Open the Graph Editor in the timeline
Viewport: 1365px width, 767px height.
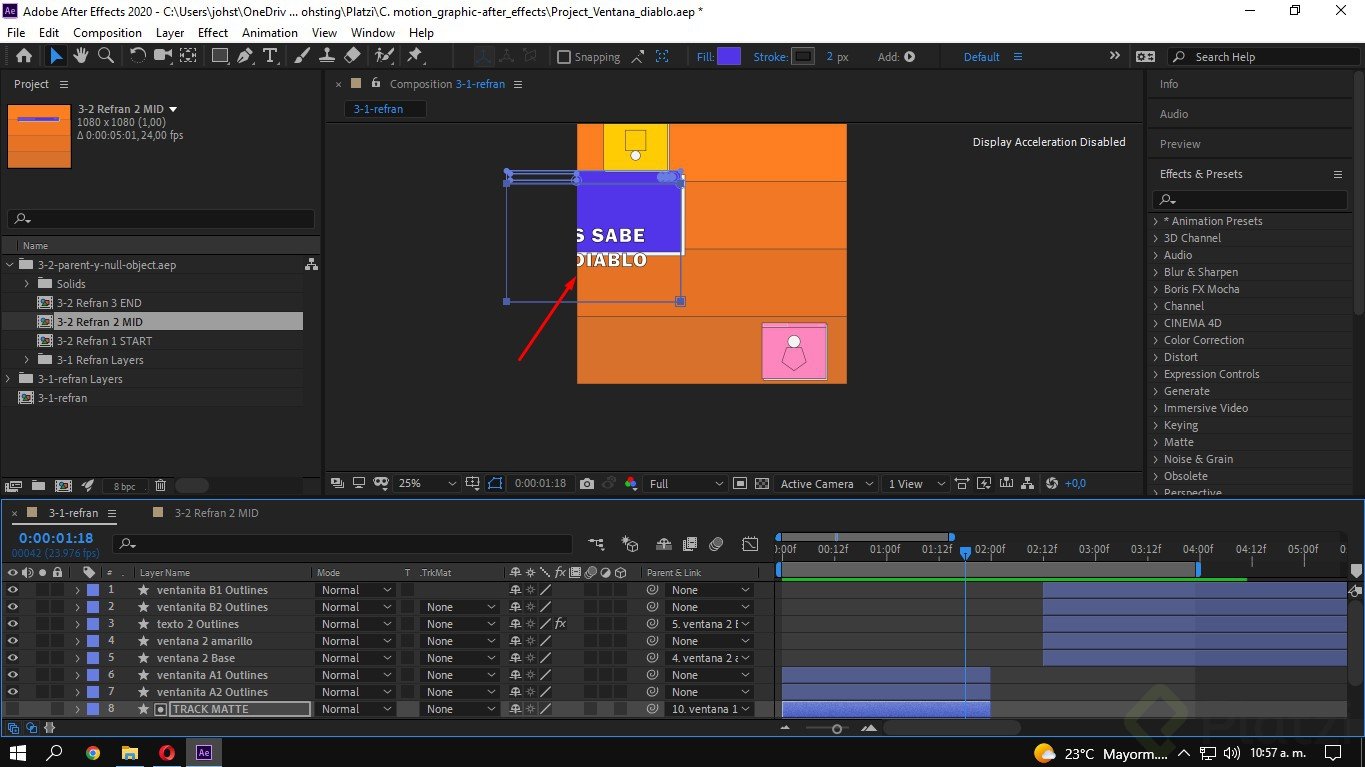(x=750, y=544)
